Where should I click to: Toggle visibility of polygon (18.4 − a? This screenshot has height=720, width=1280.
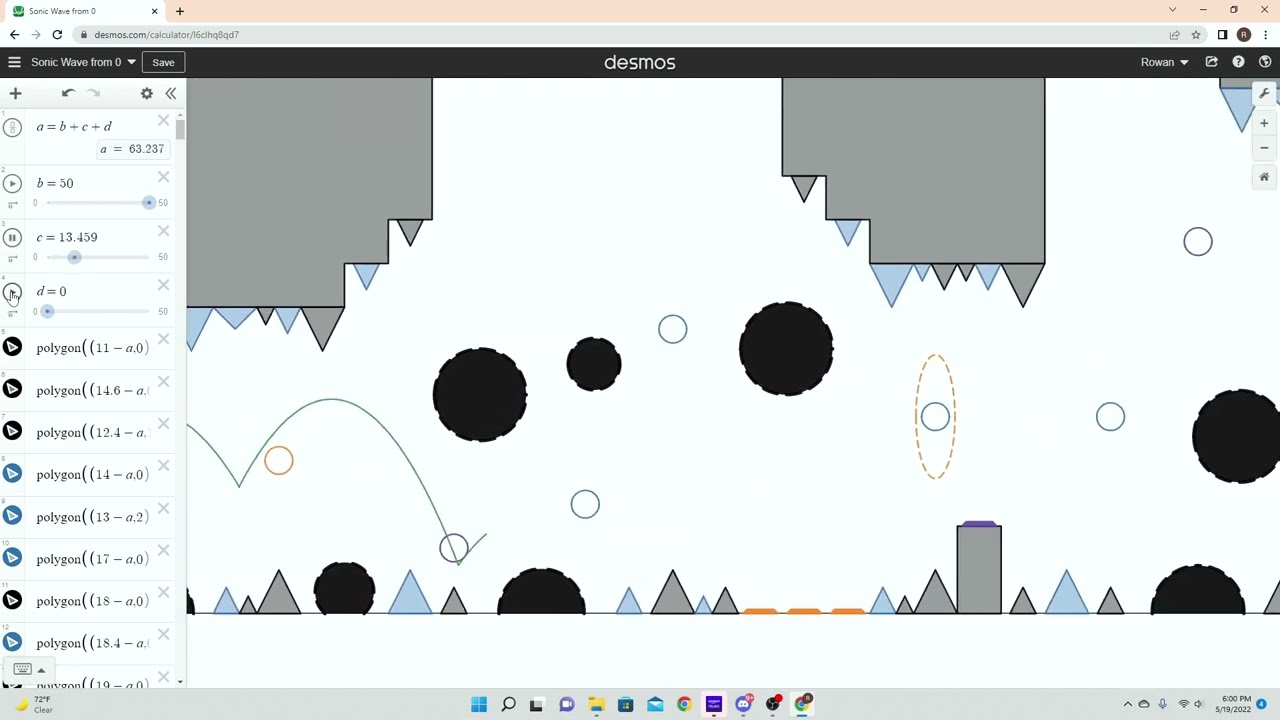point(12,642)
